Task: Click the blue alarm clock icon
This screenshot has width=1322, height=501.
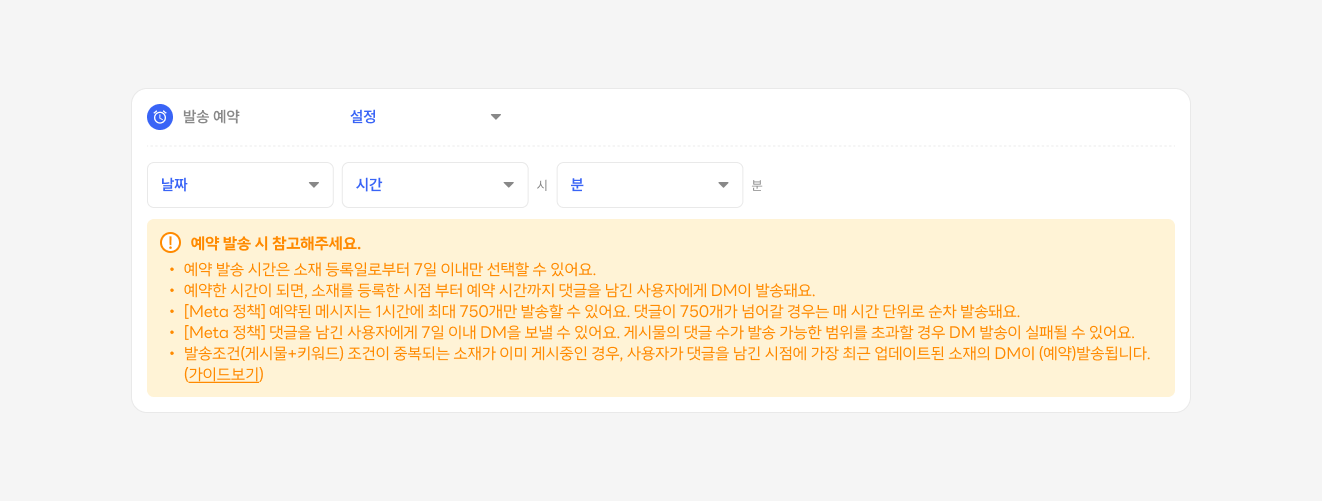Action: pos(159,117)
